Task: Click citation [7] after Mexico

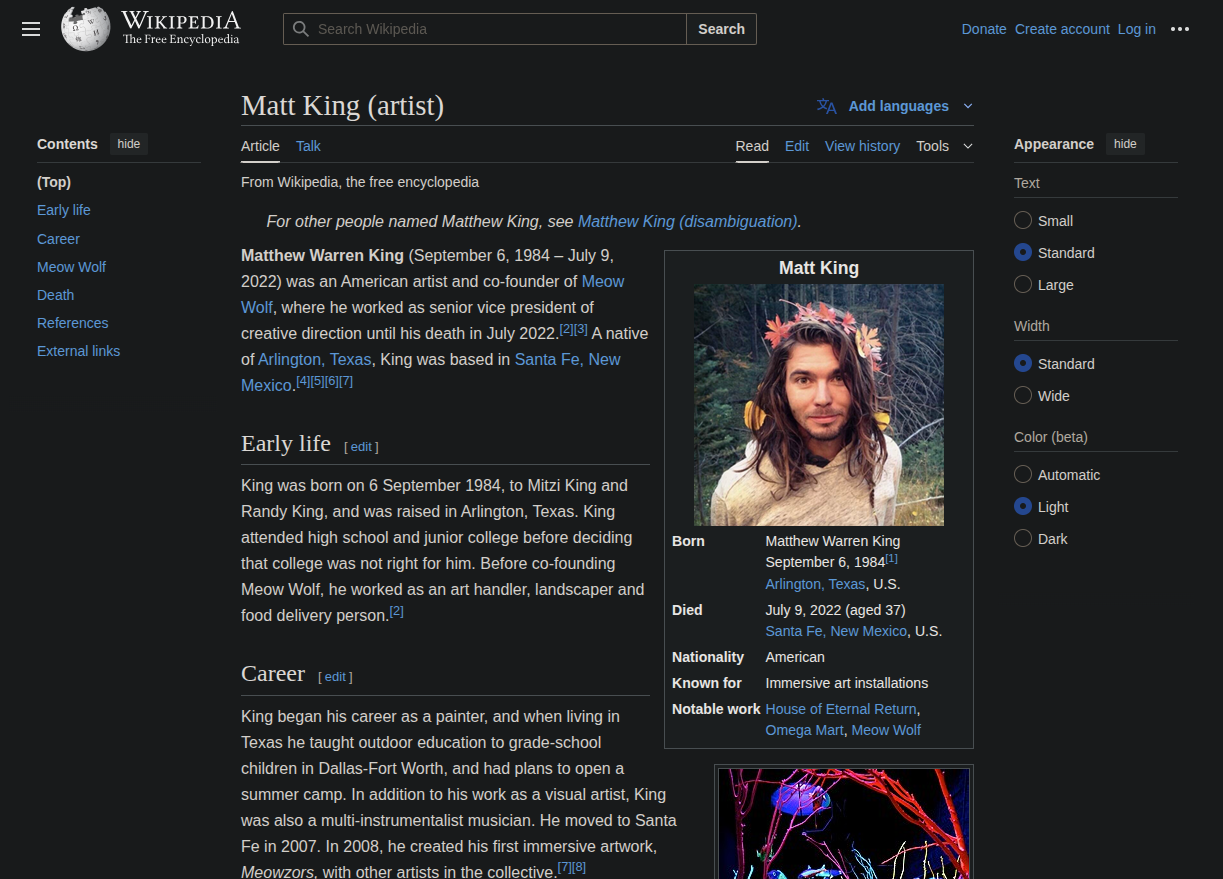Action: pos(346,381)
